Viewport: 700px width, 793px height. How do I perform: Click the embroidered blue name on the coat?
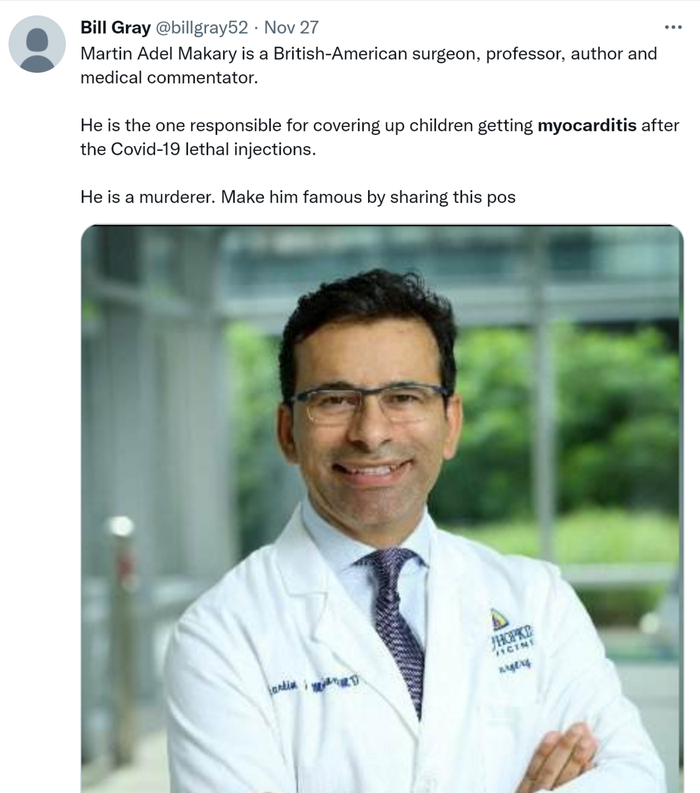coord(314,684)
